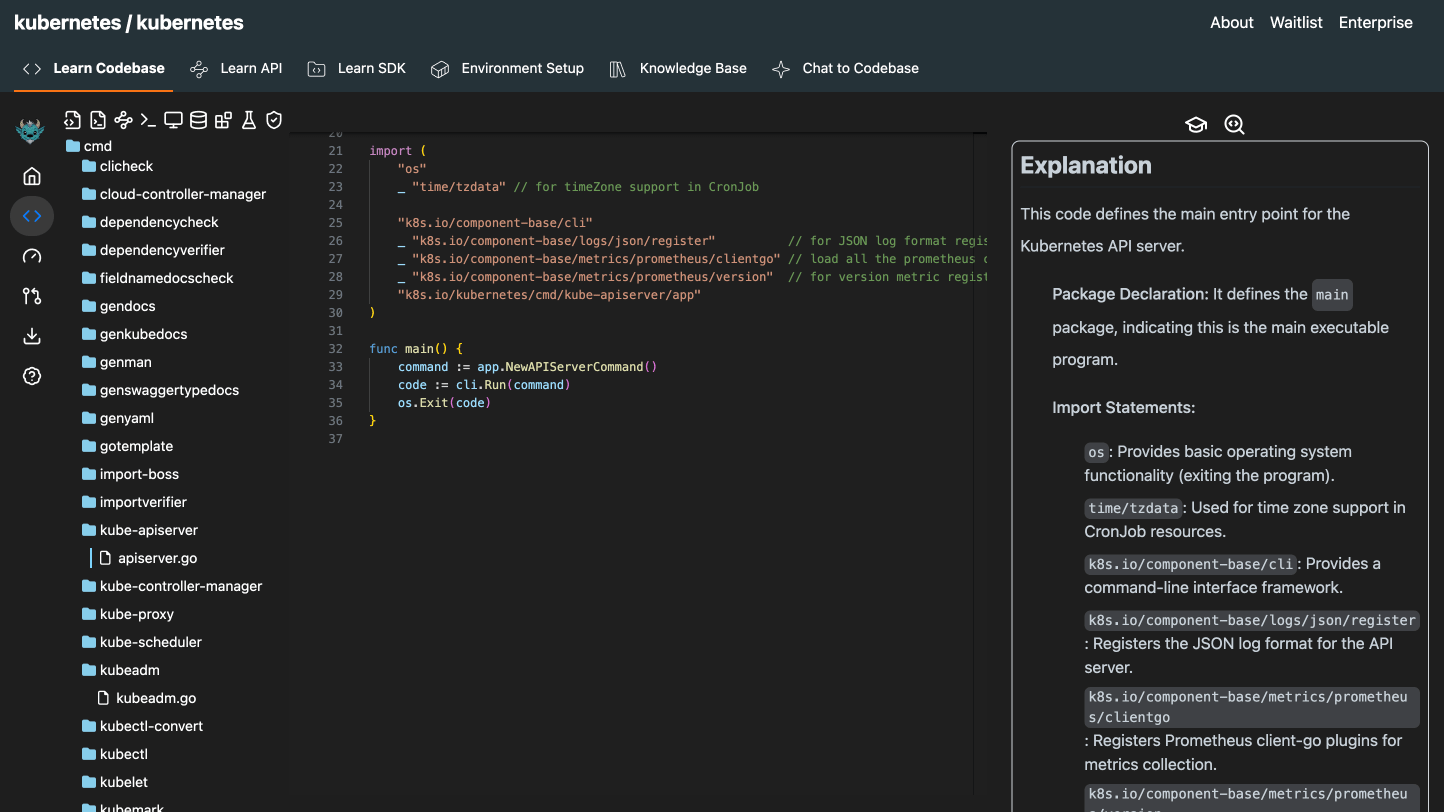Expand the clicheck folder
This screenshot has width=1444, height=812.
[117, 166]
